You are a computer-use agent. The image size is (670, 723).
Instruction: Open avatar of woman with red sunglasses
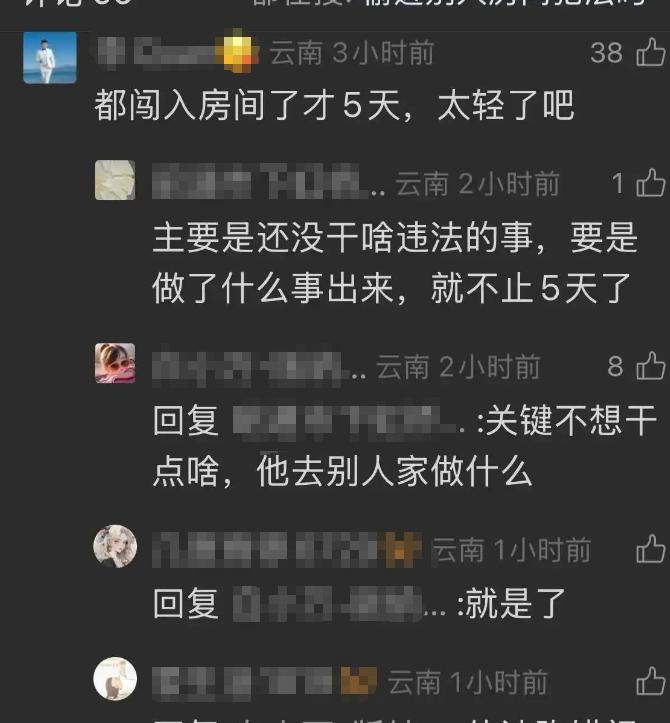[x=115, y=363]
